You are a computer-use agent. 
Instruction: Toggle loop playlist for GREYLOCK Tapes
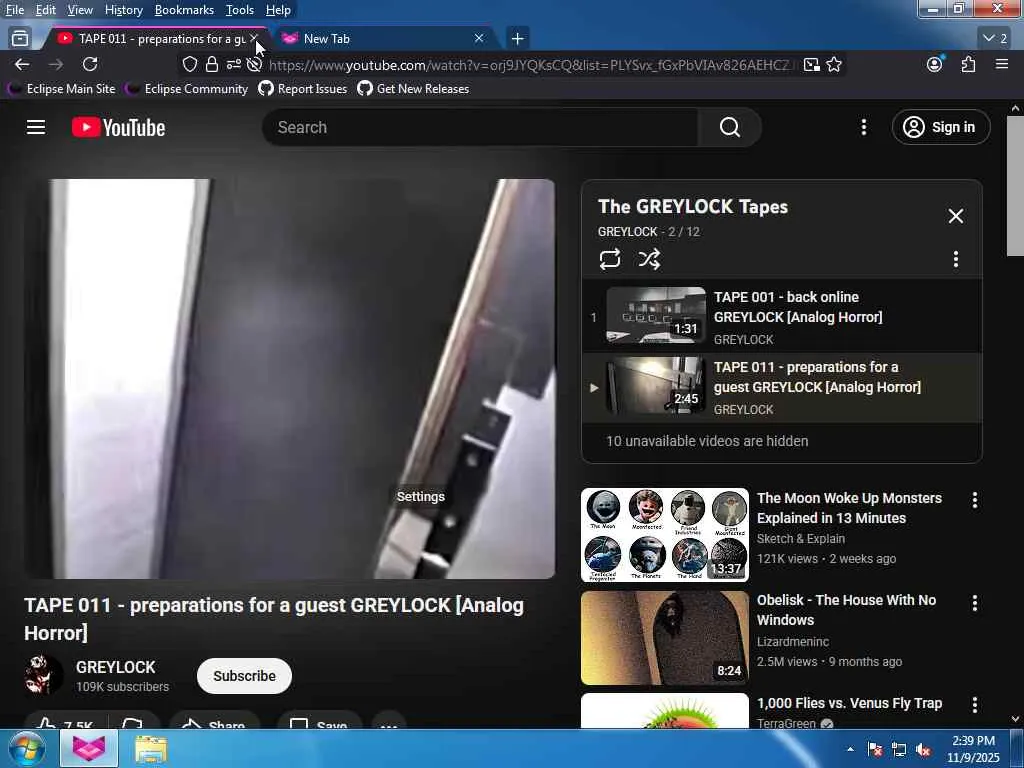pyautogui.click(x=609, y=259)
